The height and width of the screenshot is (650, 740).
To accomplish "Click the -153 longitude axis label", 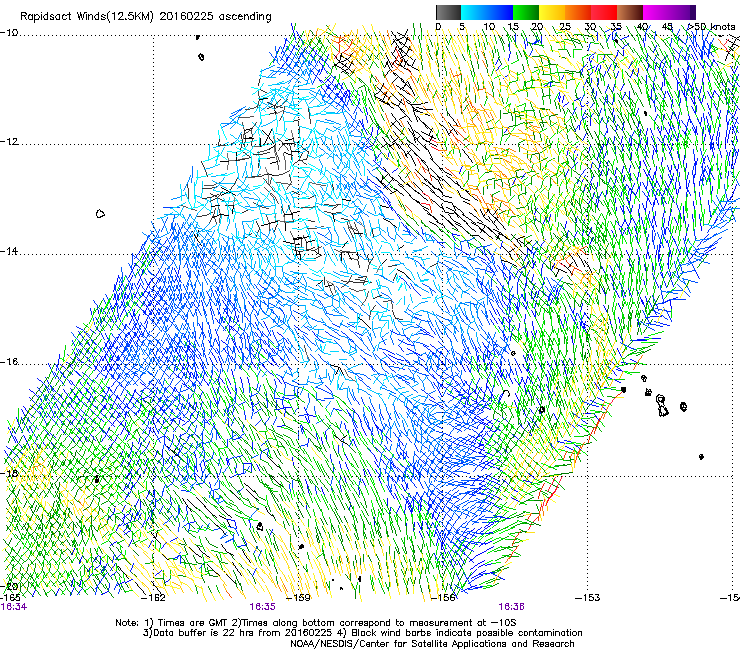I will pos(588,598).
